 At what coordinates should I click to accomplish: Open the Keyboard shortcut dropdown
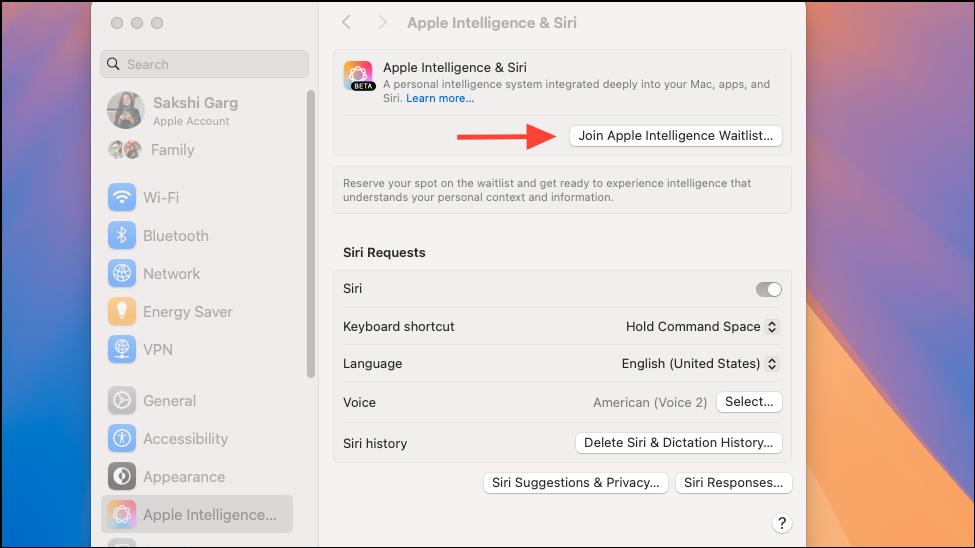[702, 327]
